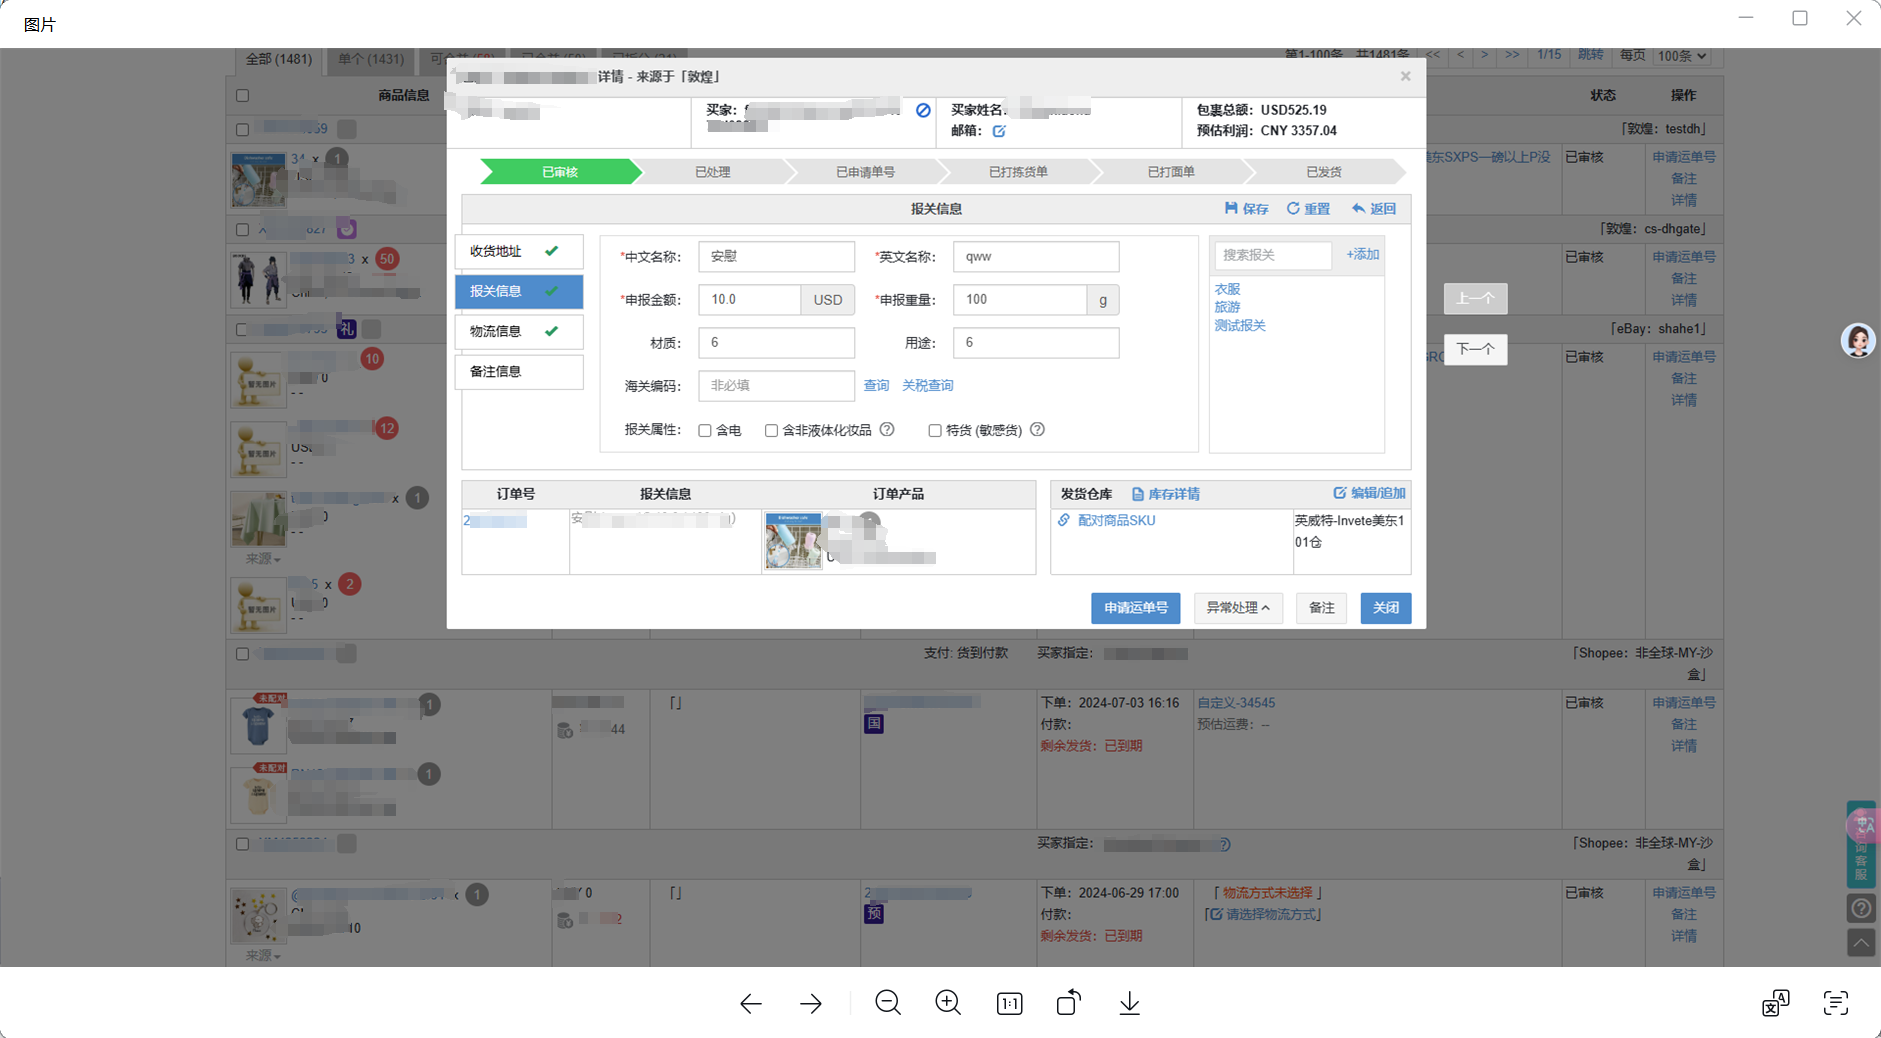The width and height of the screenshot is (1881, 1038).
Task: Click the 关税查询 link
Action: (x=928, y=386)
